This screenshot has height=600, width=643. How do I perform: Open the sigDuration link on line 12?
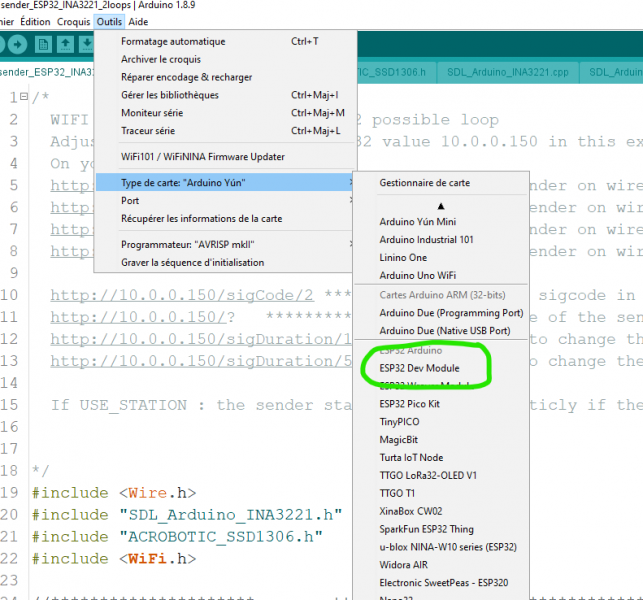(x=201, y=339)
